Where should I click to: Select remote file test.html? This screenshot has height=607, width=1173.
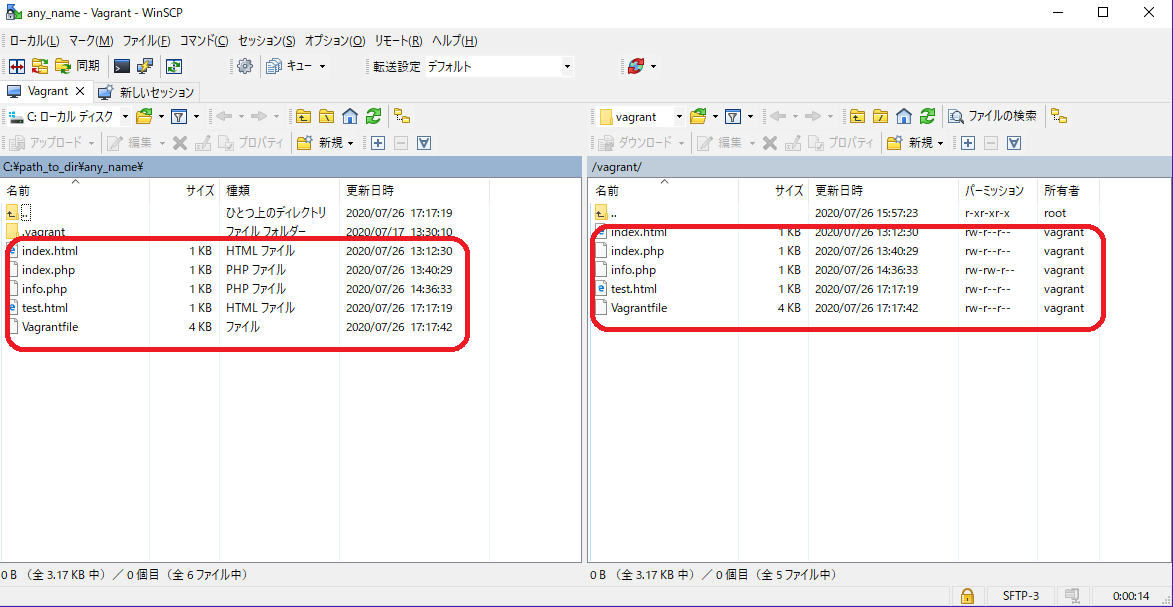(634, 289)
